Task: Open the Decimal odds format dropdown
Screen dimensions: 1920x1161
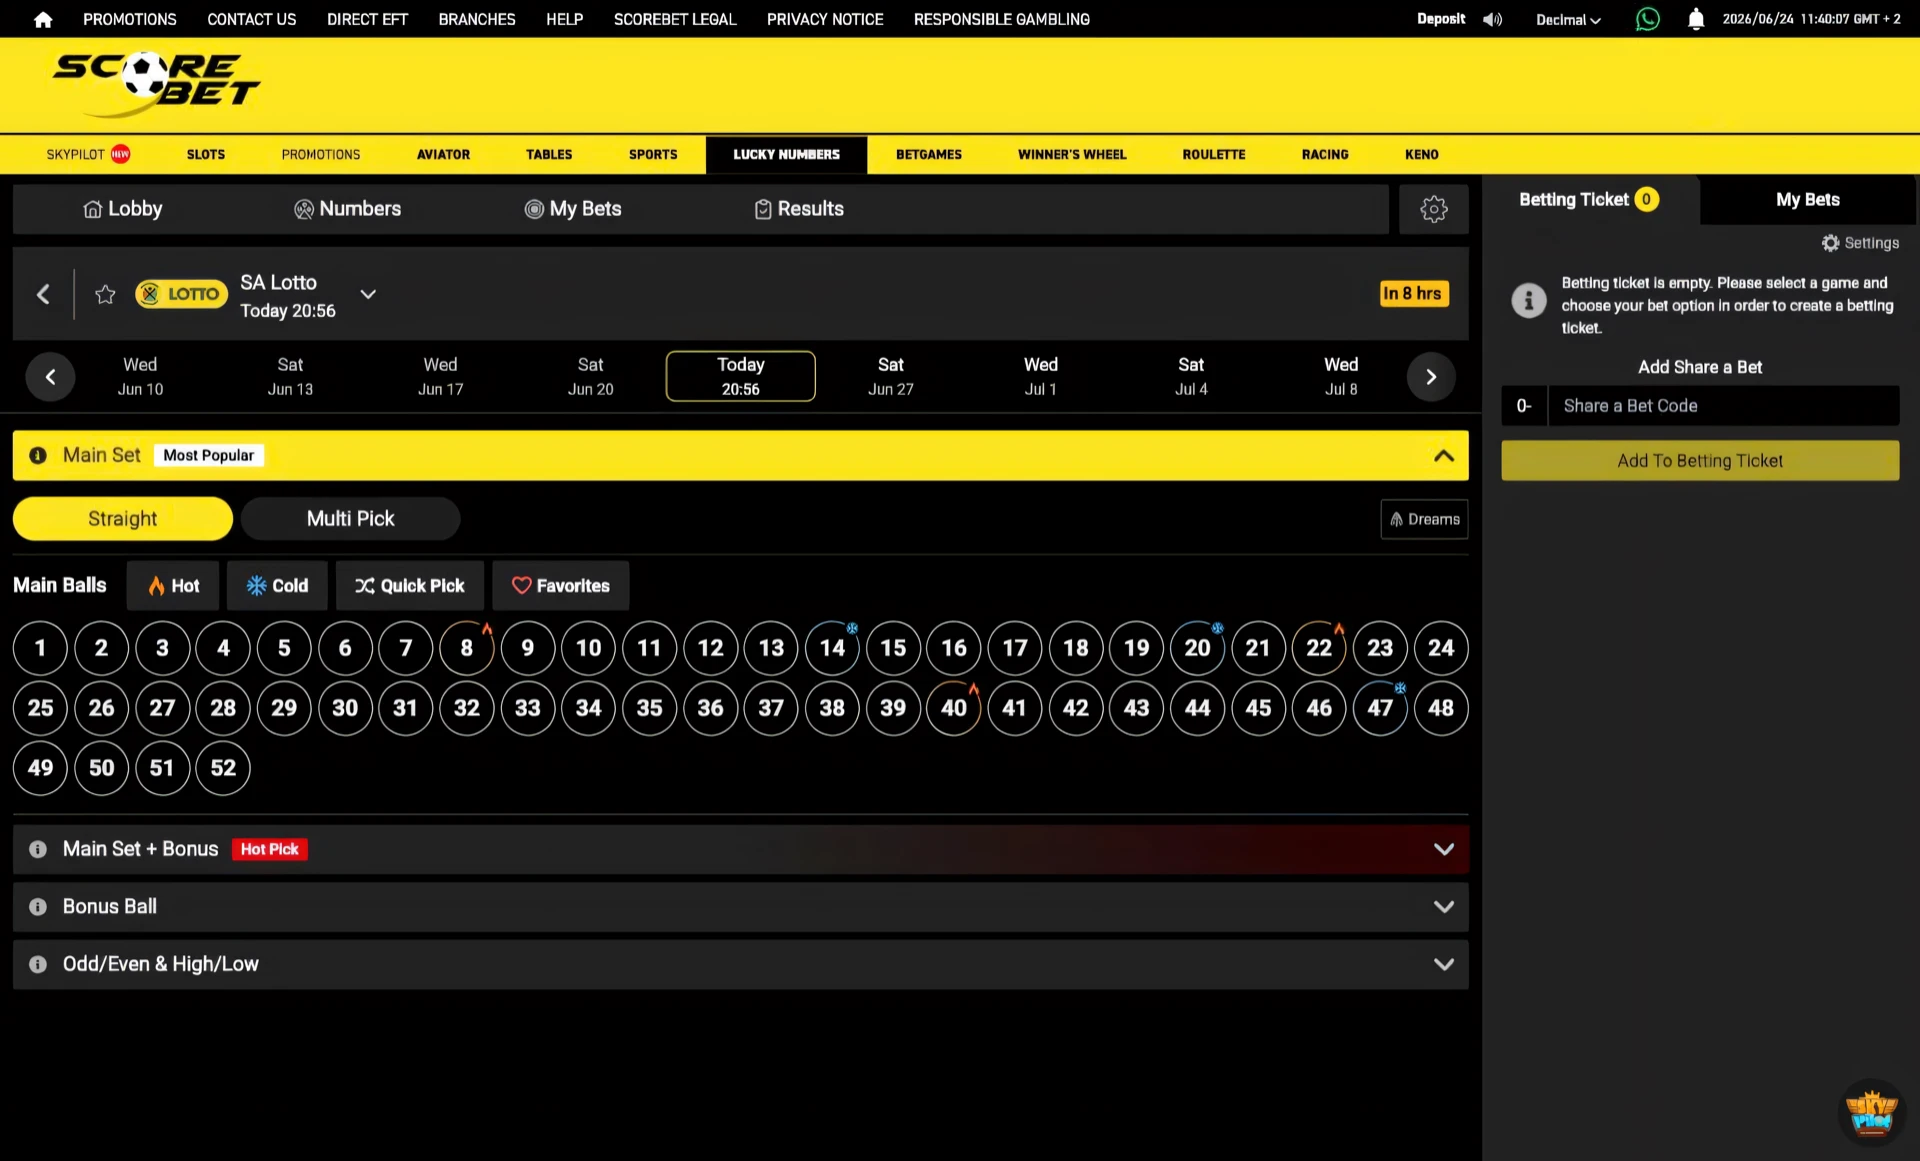Action: pos(1568,20)
